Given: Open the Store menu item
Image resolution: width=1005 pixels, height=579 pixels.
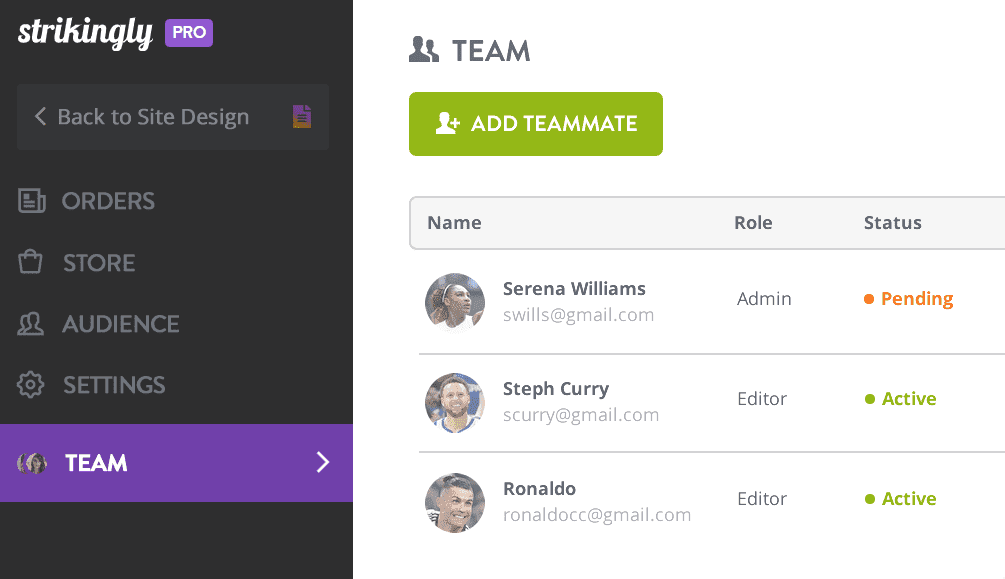Looking at the screenshot, I should tap(98, 263).
